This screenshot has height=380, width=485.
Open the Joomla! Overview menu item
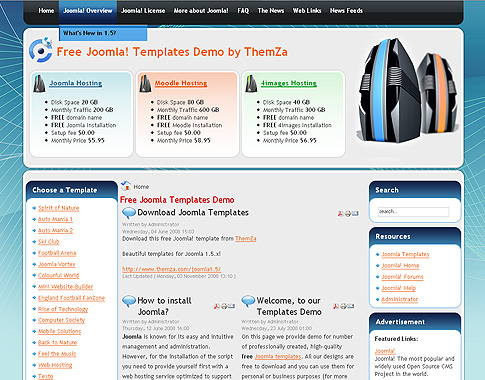pyautogui.click(x=88, y=11)
